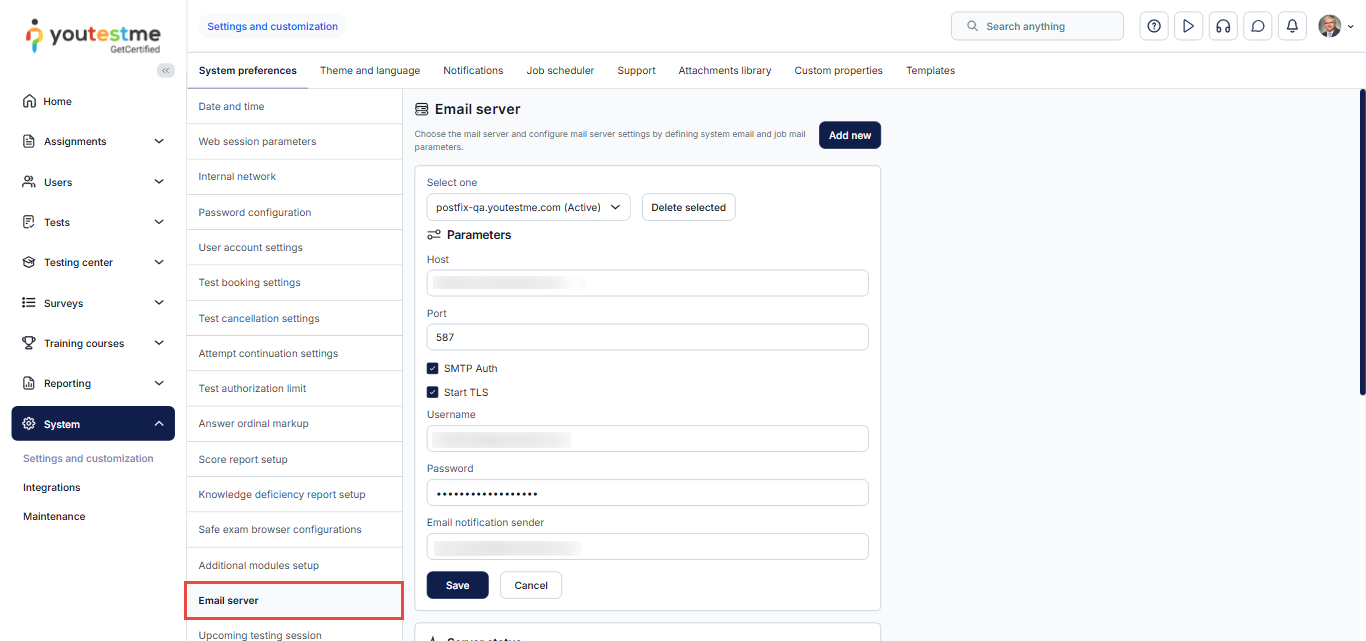Disable the Start TLS checkbox
This screenshot has width=1366, height=641.
coord(433,392)
